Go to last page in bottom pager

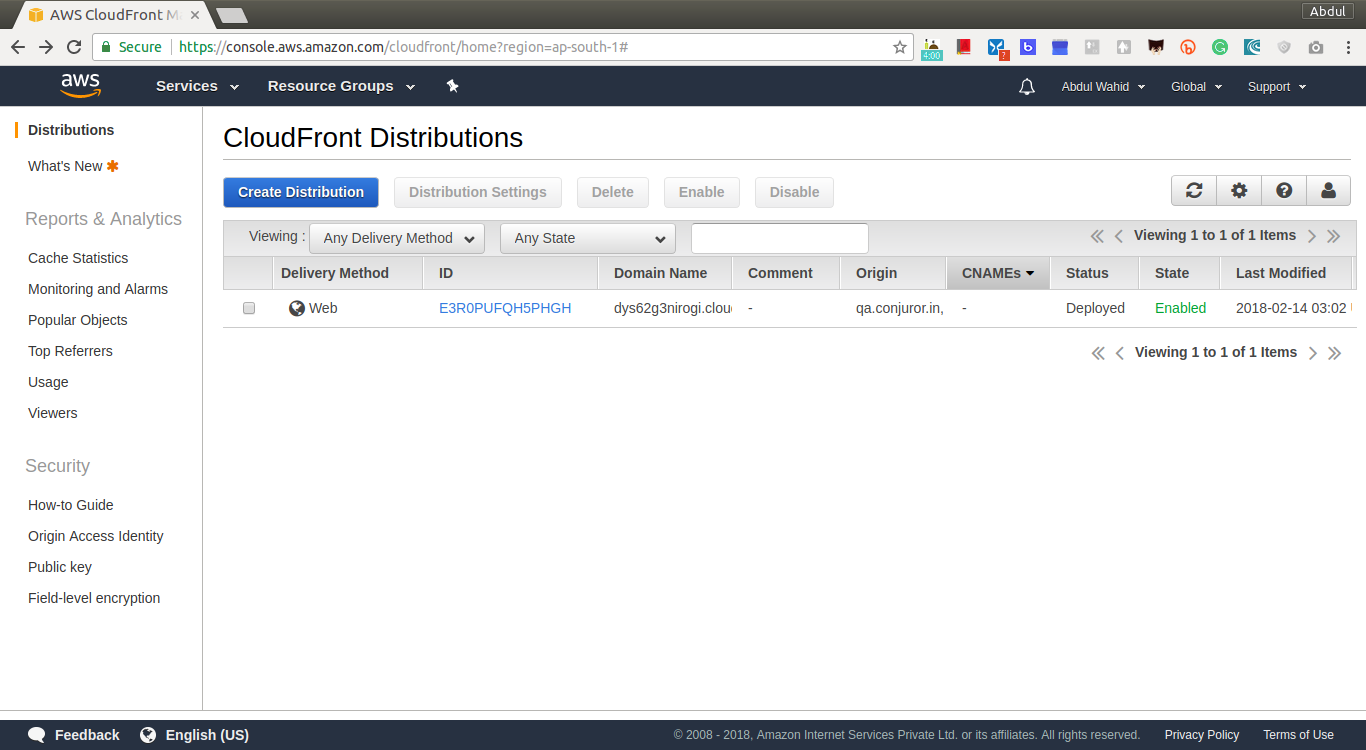pyautogui.click(x=1335, y=353)
